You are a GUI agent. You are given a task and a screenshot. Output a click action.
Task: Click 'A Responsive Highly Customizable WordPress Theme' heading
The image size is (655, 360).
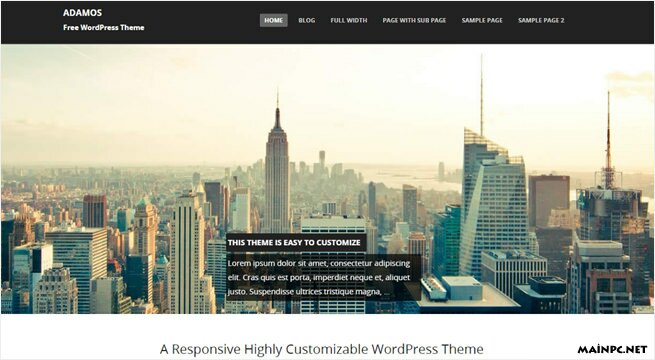(321, 349)
